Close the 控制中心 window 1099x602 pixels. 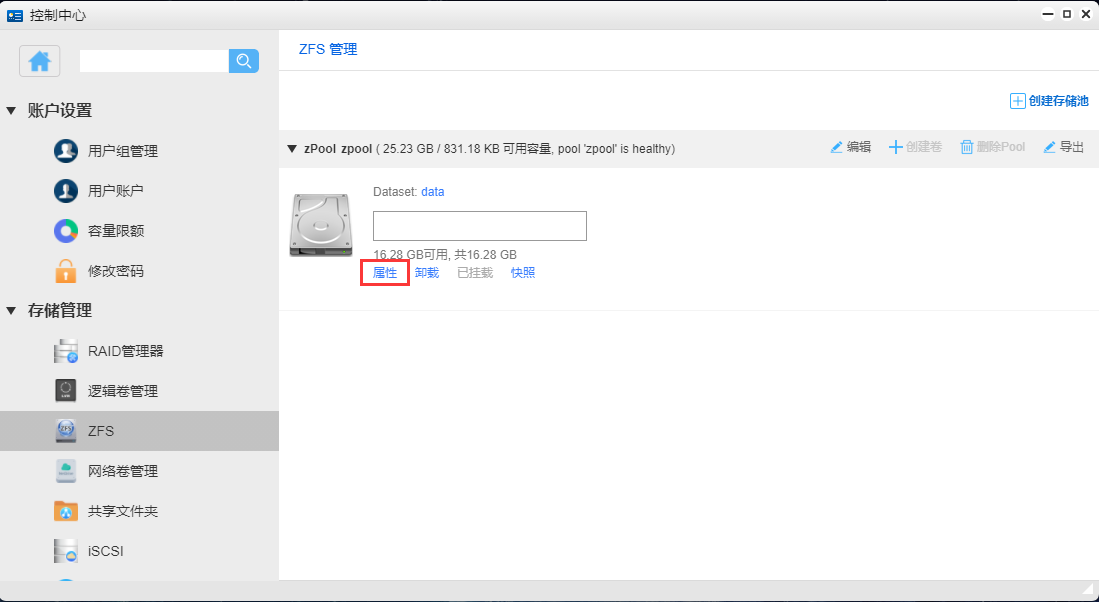pos(1086,14)
